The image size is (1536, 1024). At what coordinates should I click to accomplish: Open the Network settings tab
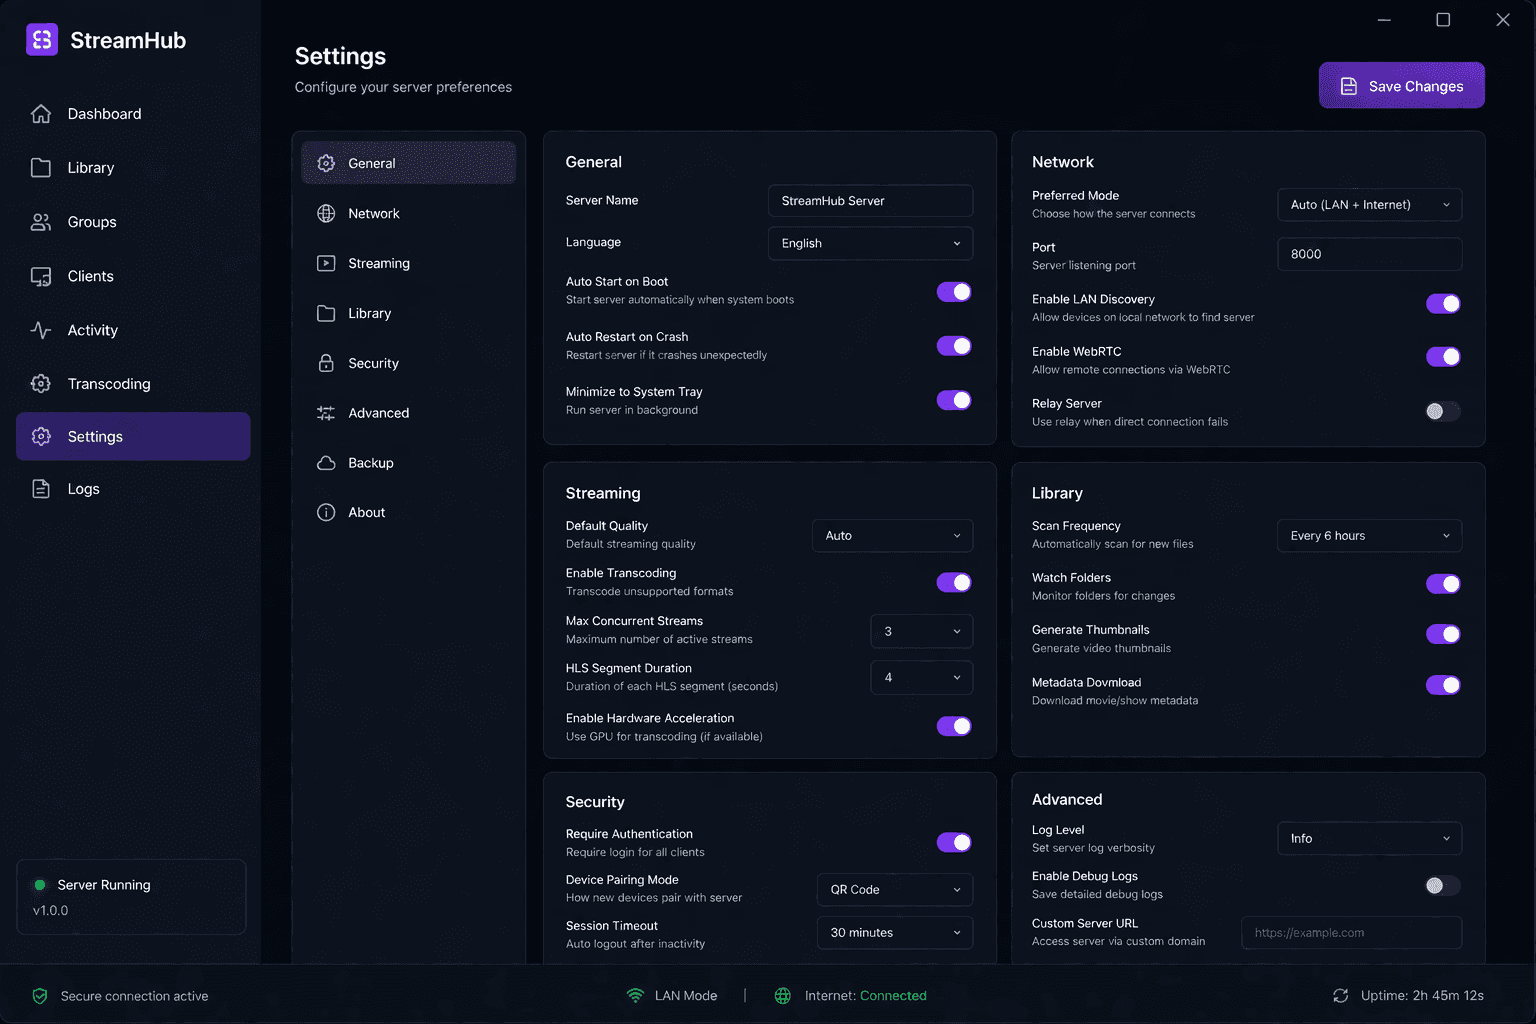pyautogui.click(x=408, y=213)
